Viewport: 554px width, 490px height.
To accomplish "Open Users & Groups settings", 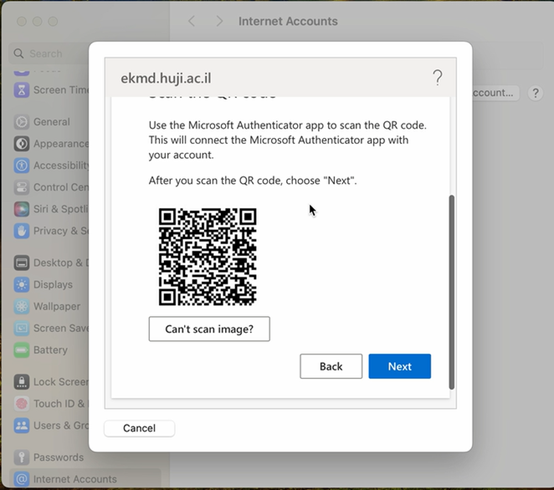I will coord(51,425).
